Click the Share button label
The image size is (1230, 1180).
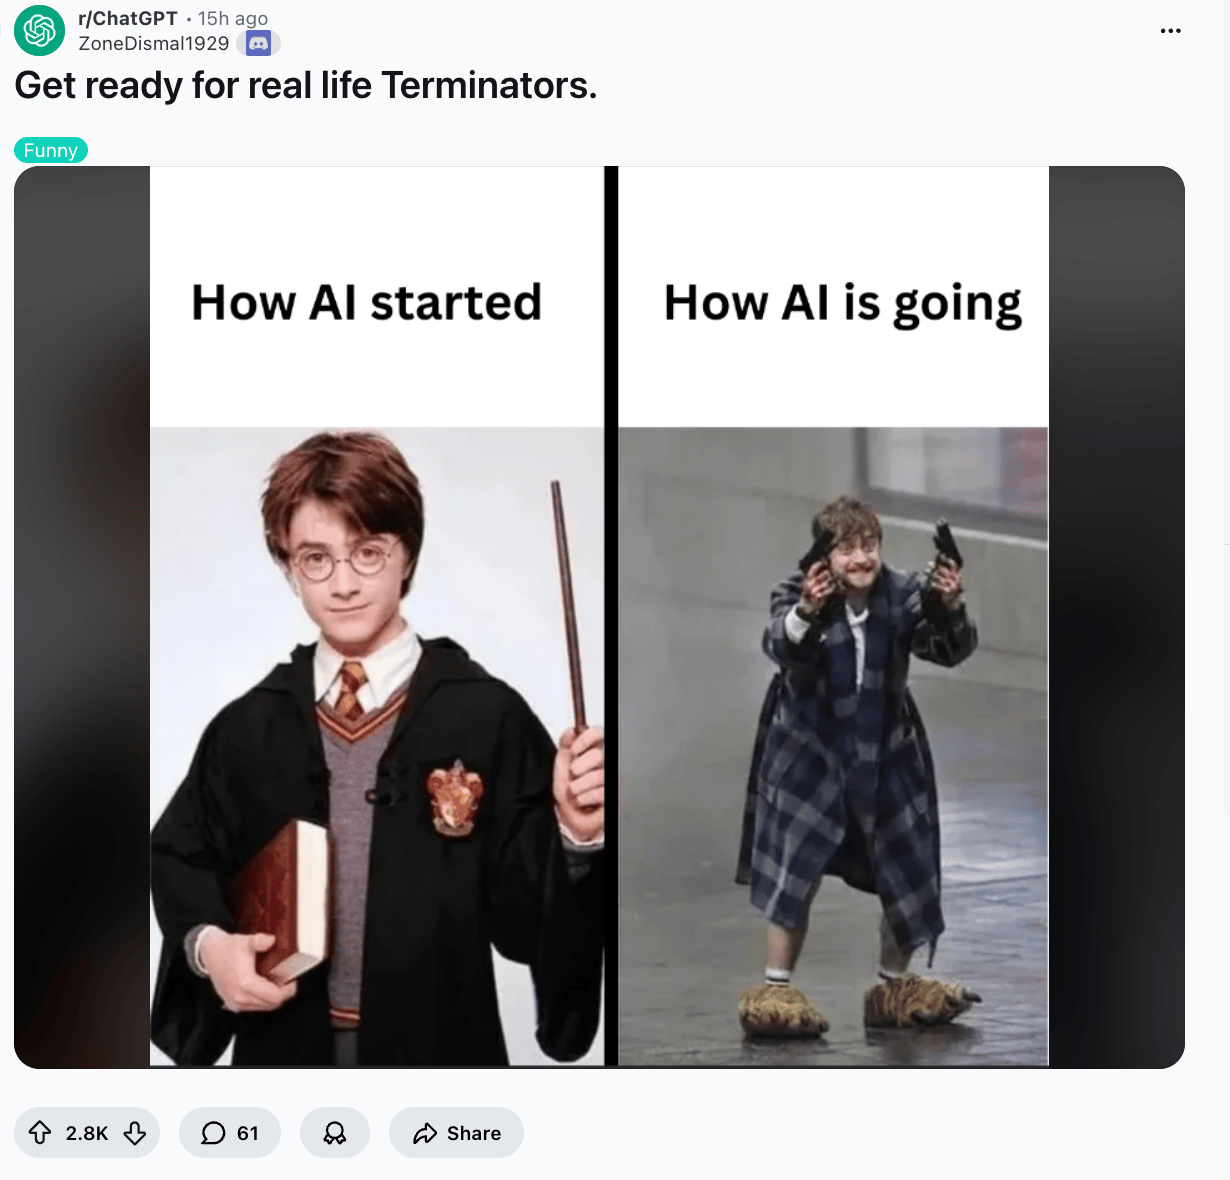point(474,1133)
